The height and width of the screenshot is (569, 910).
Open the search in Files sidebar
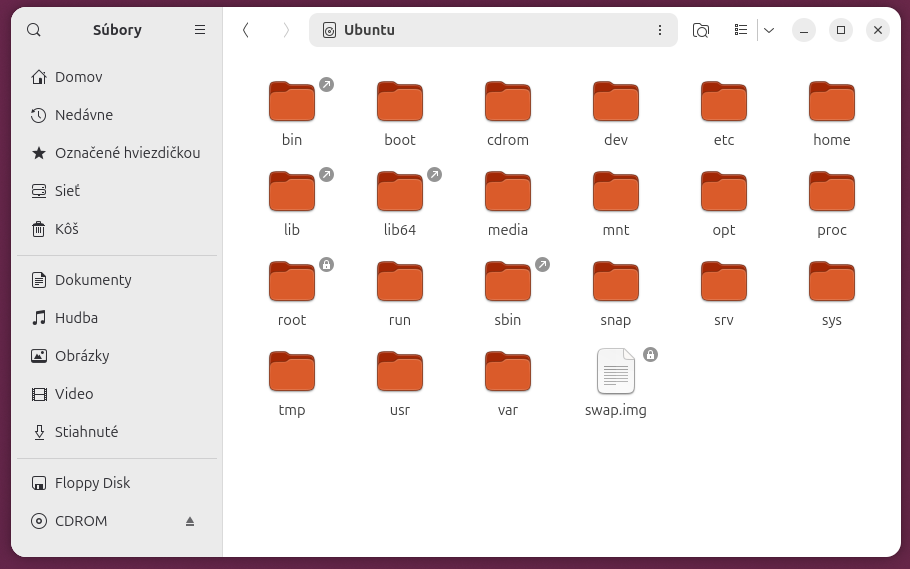point(34,30)
